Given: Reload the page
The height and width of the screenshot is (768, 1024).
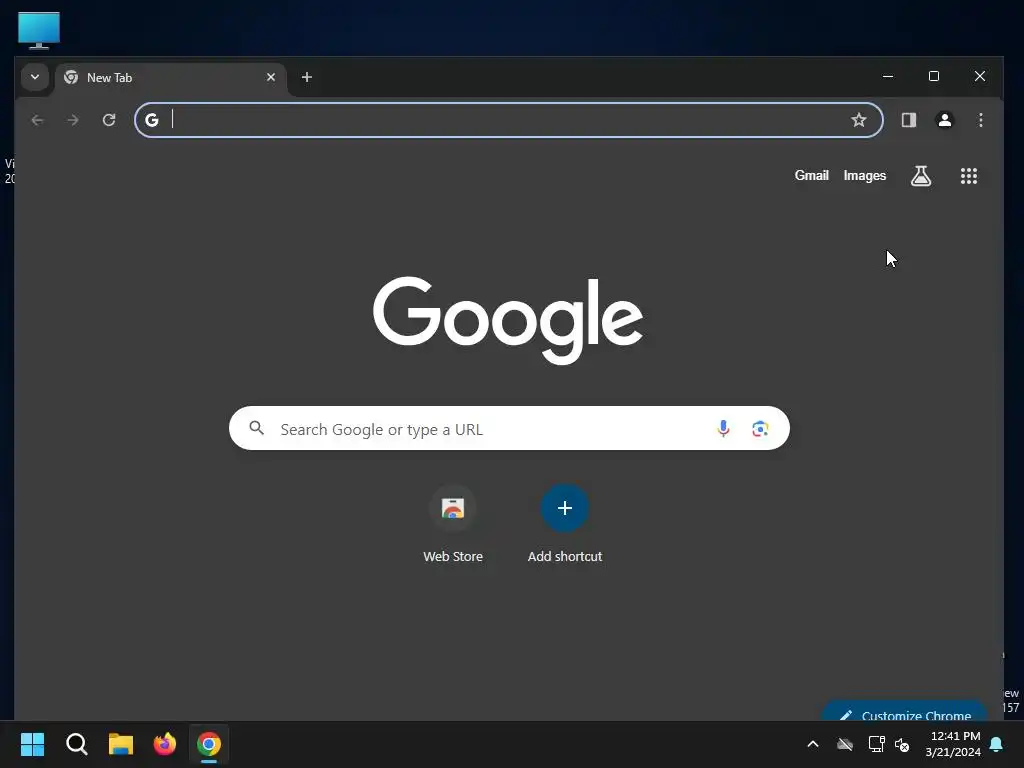Looking at the screenshot, I should pos(109,120).
